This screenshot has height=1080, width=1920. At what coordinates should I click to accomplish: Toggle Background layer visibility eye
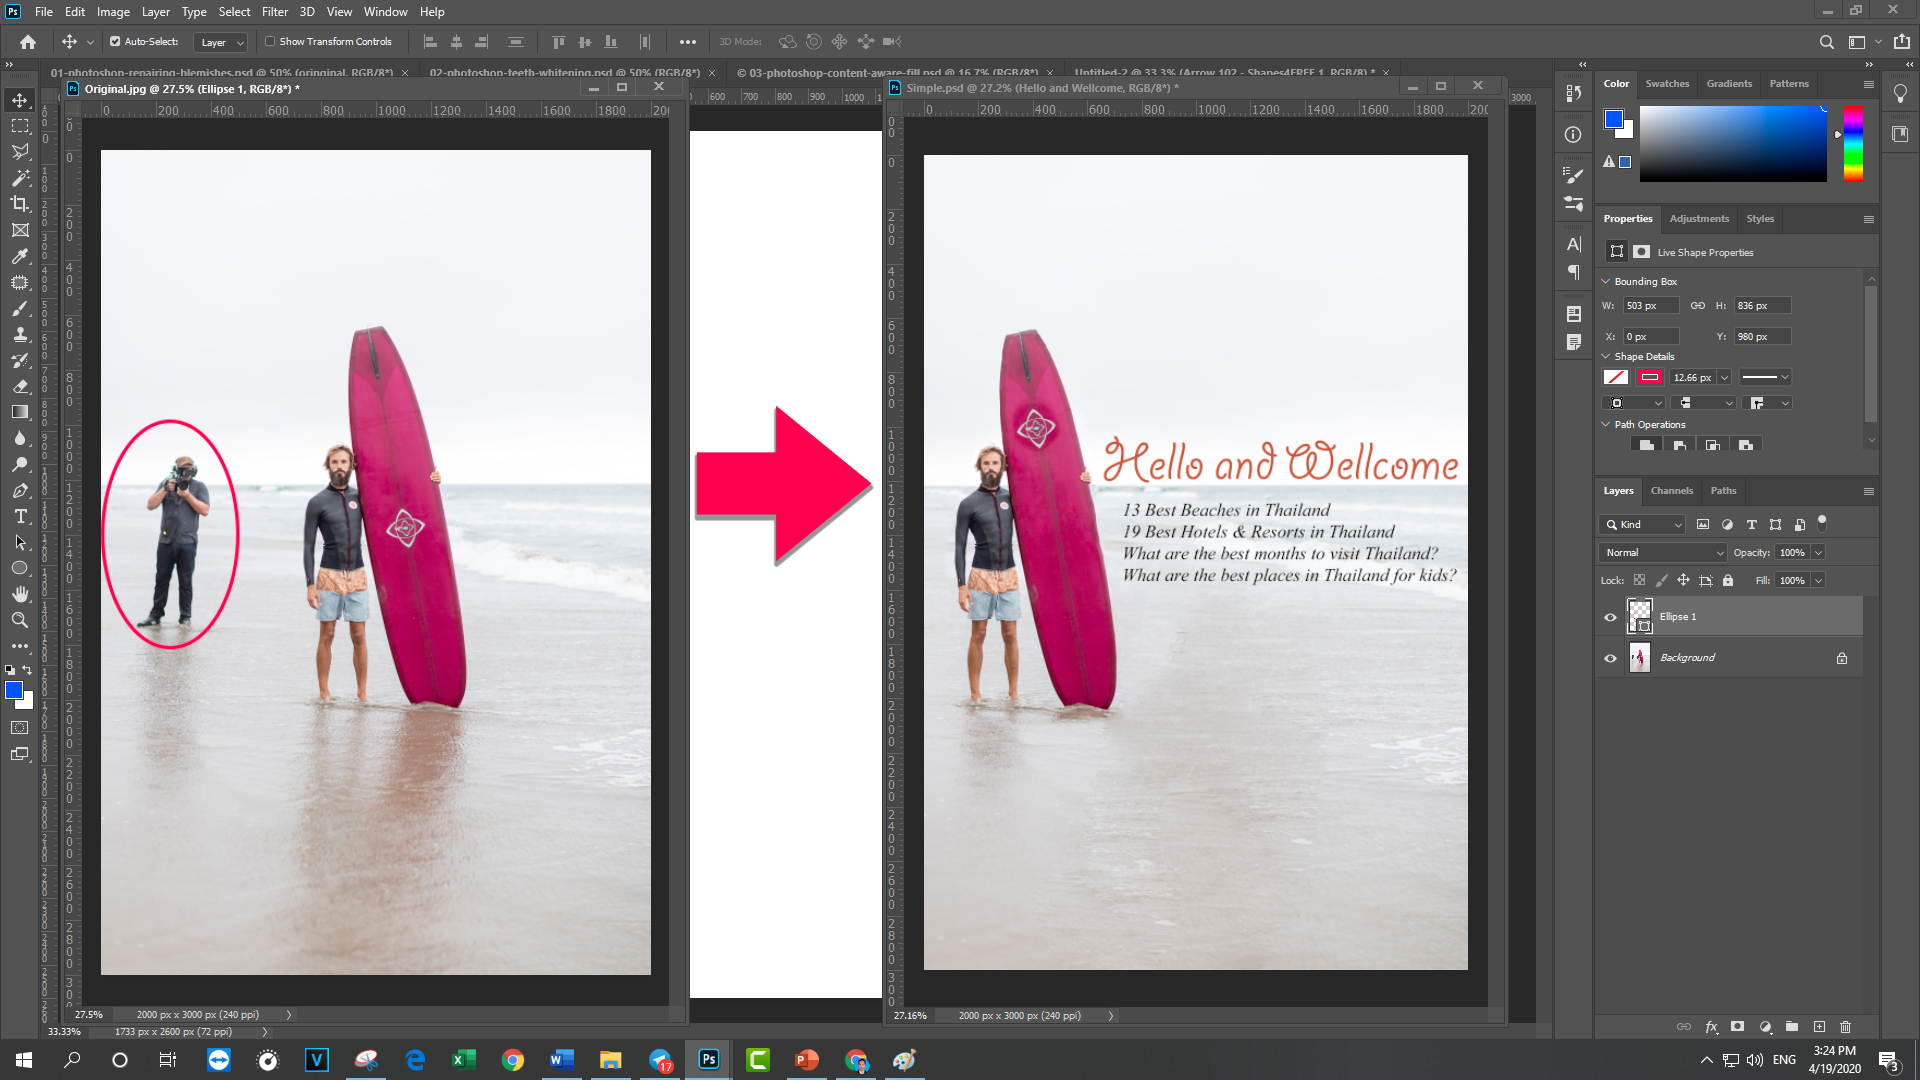(1610, 658)
